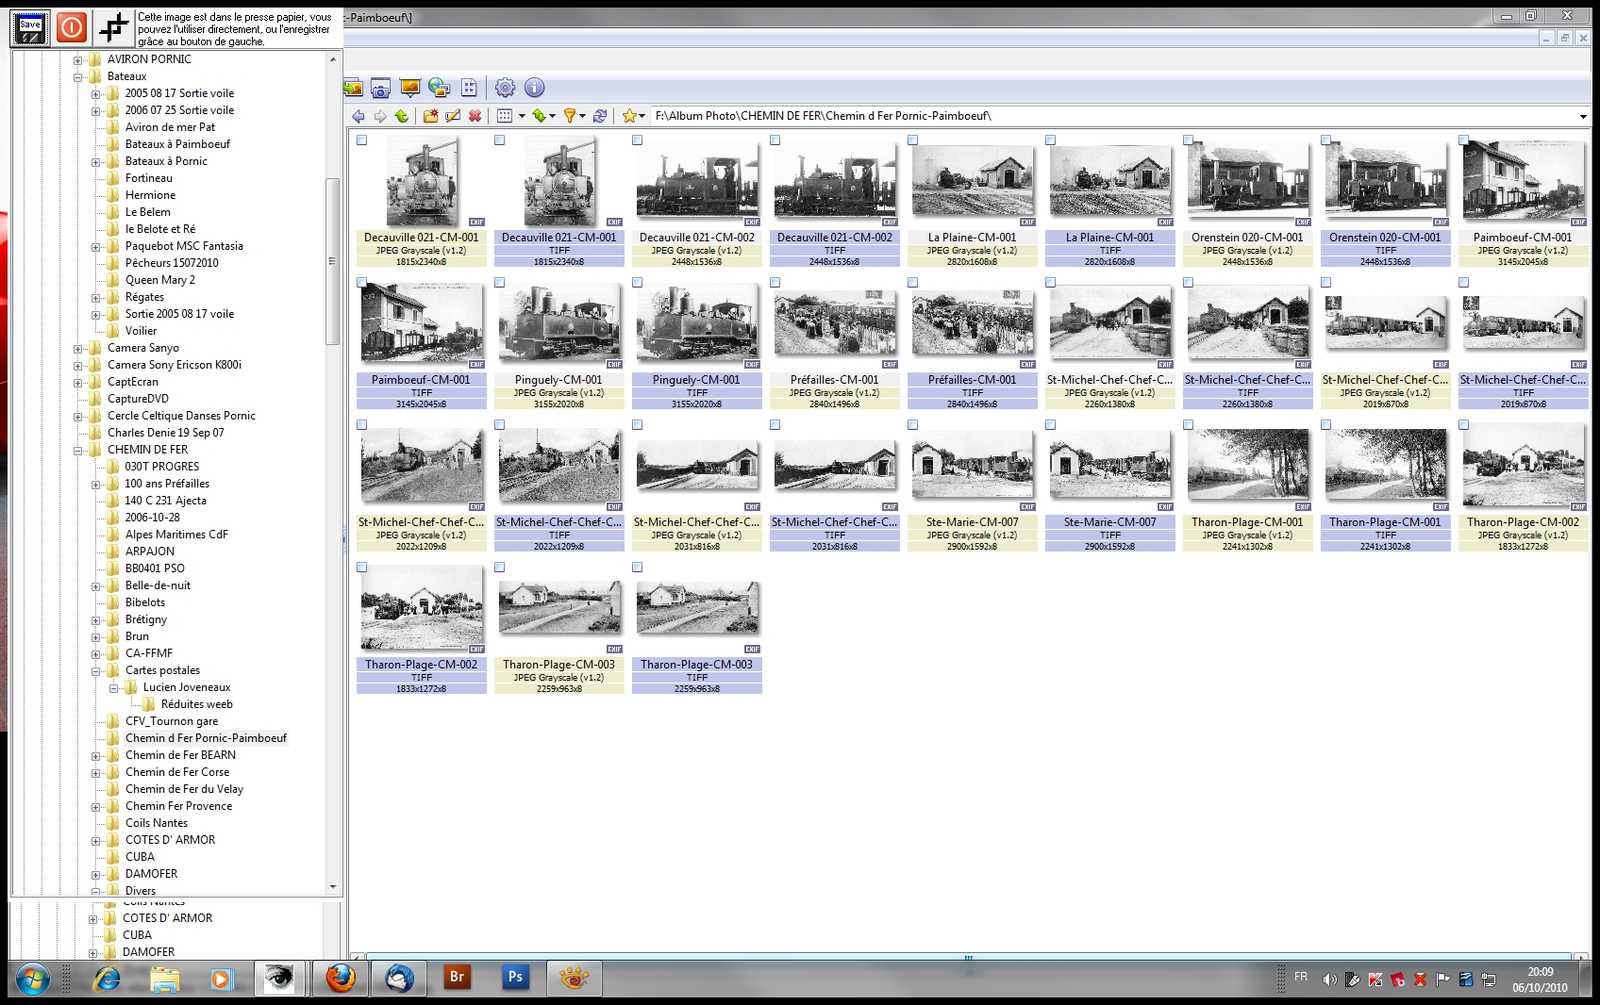Click the capture camera toolbar icon

tap(380, 88)
